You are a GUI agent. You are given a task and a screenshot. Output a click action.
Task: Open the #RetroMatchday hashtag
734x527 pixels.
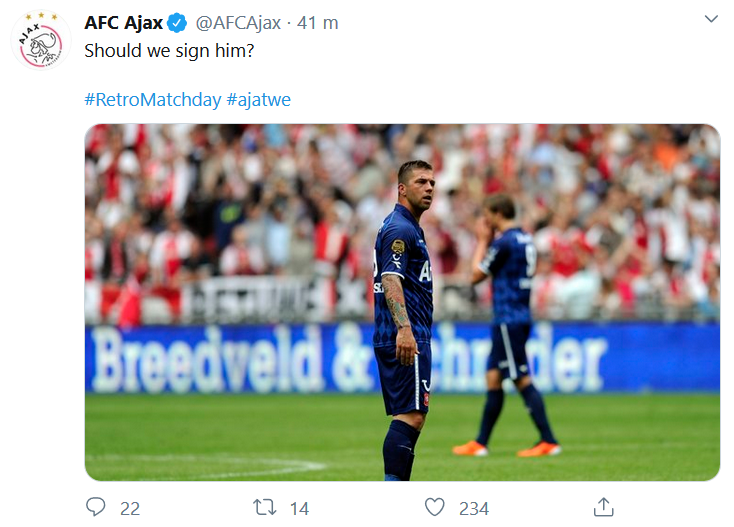(x=152, y=100)
